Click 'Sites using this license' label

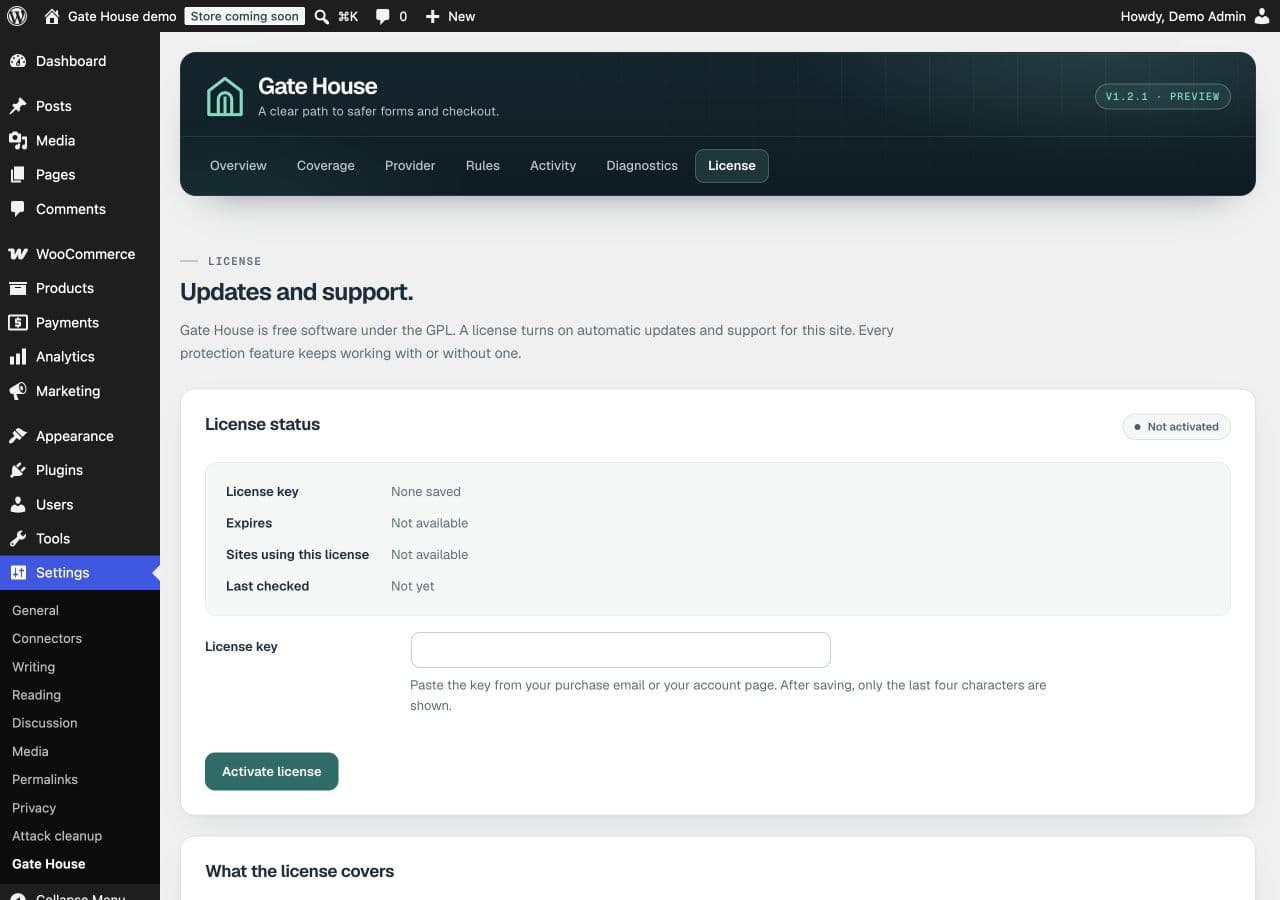pyautogui.click(x=297, y=555)
